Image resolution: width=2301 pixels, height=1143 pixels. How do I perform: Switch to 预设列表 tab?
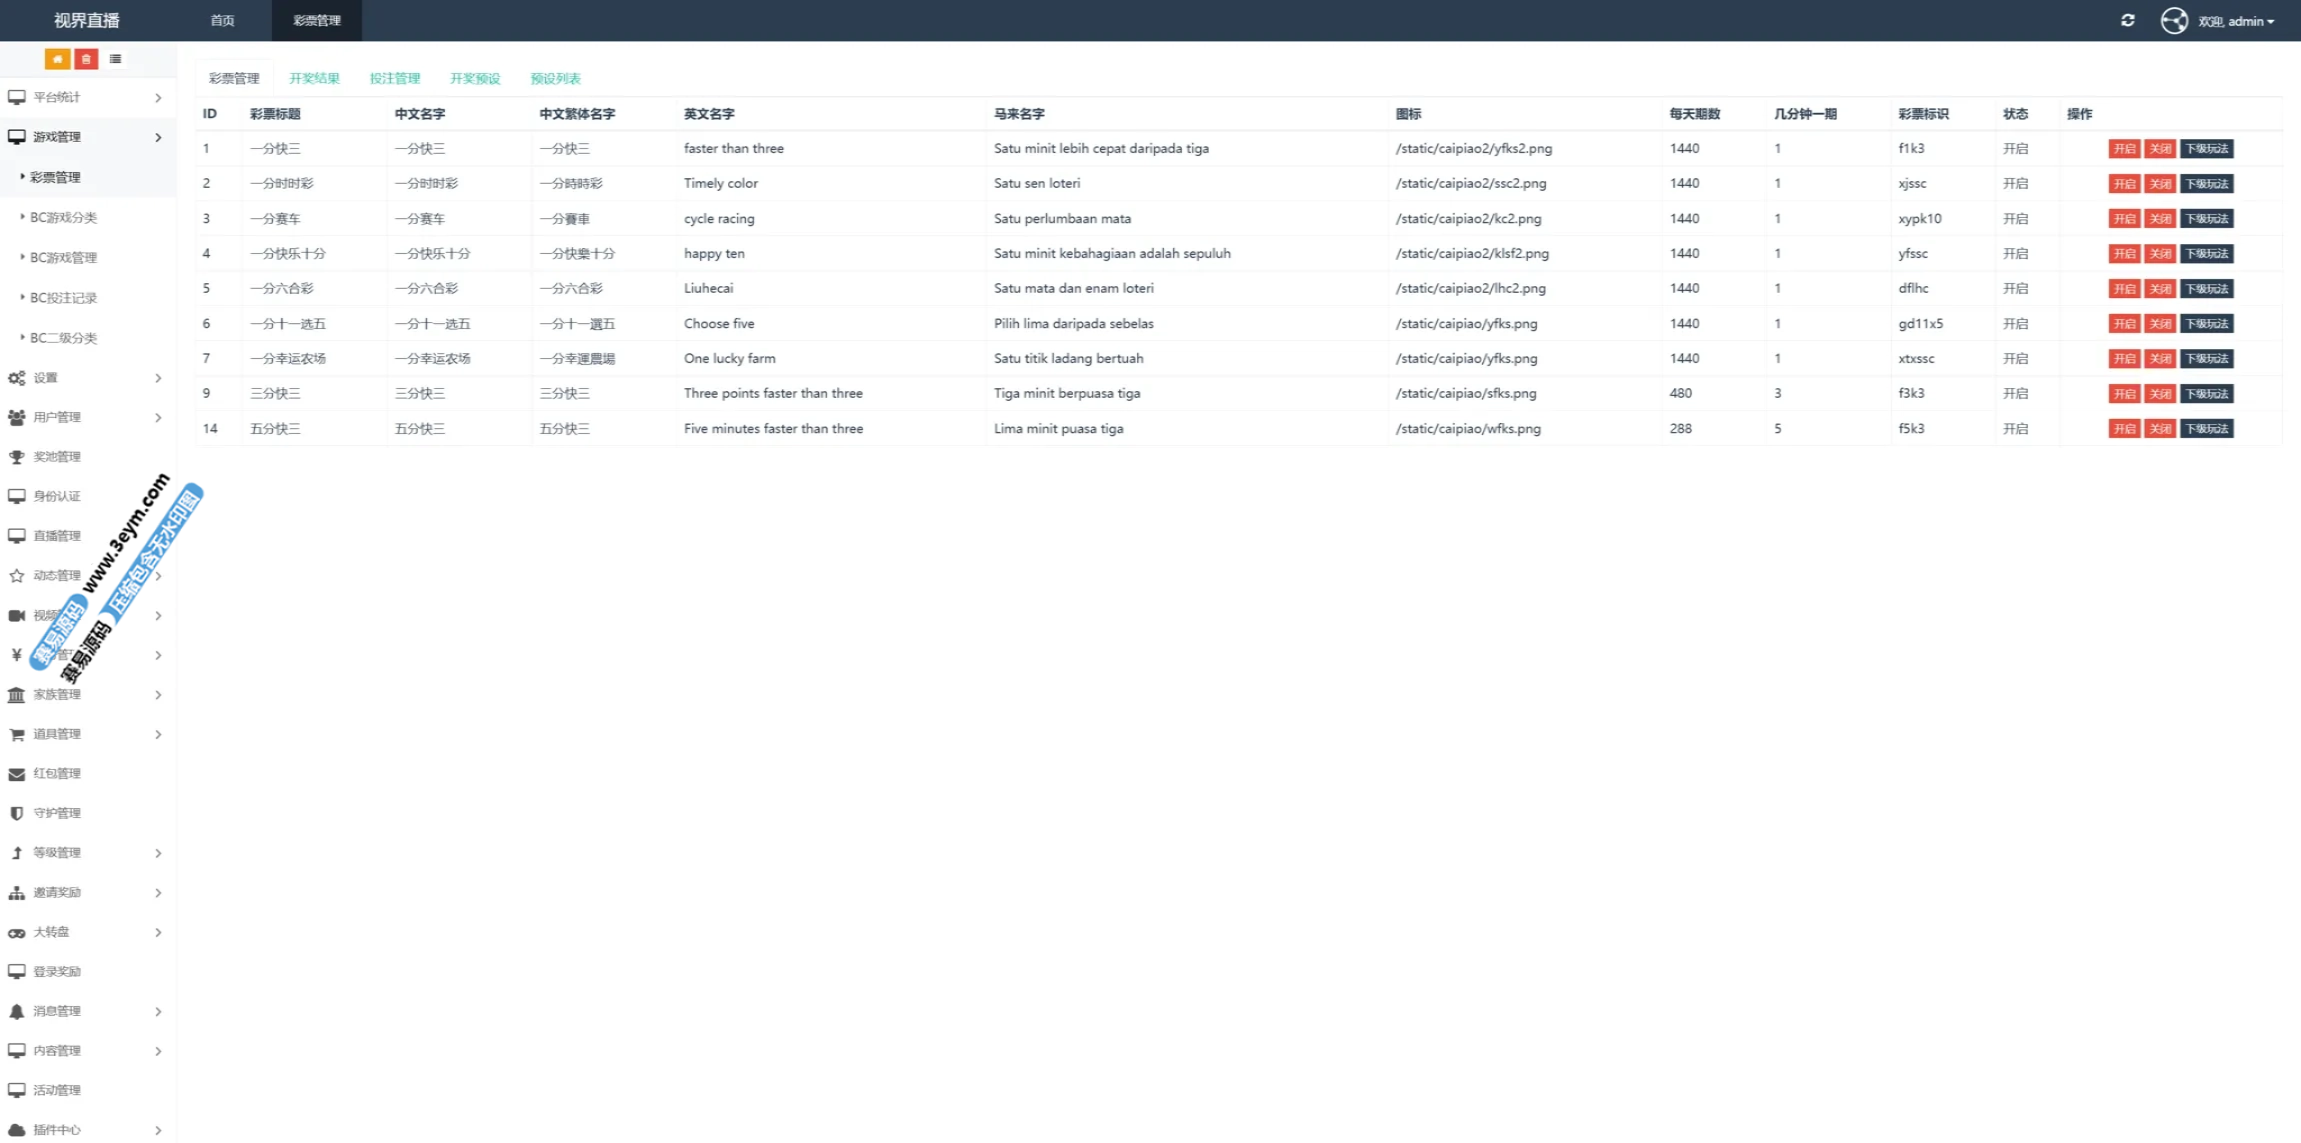pos(555,78)
